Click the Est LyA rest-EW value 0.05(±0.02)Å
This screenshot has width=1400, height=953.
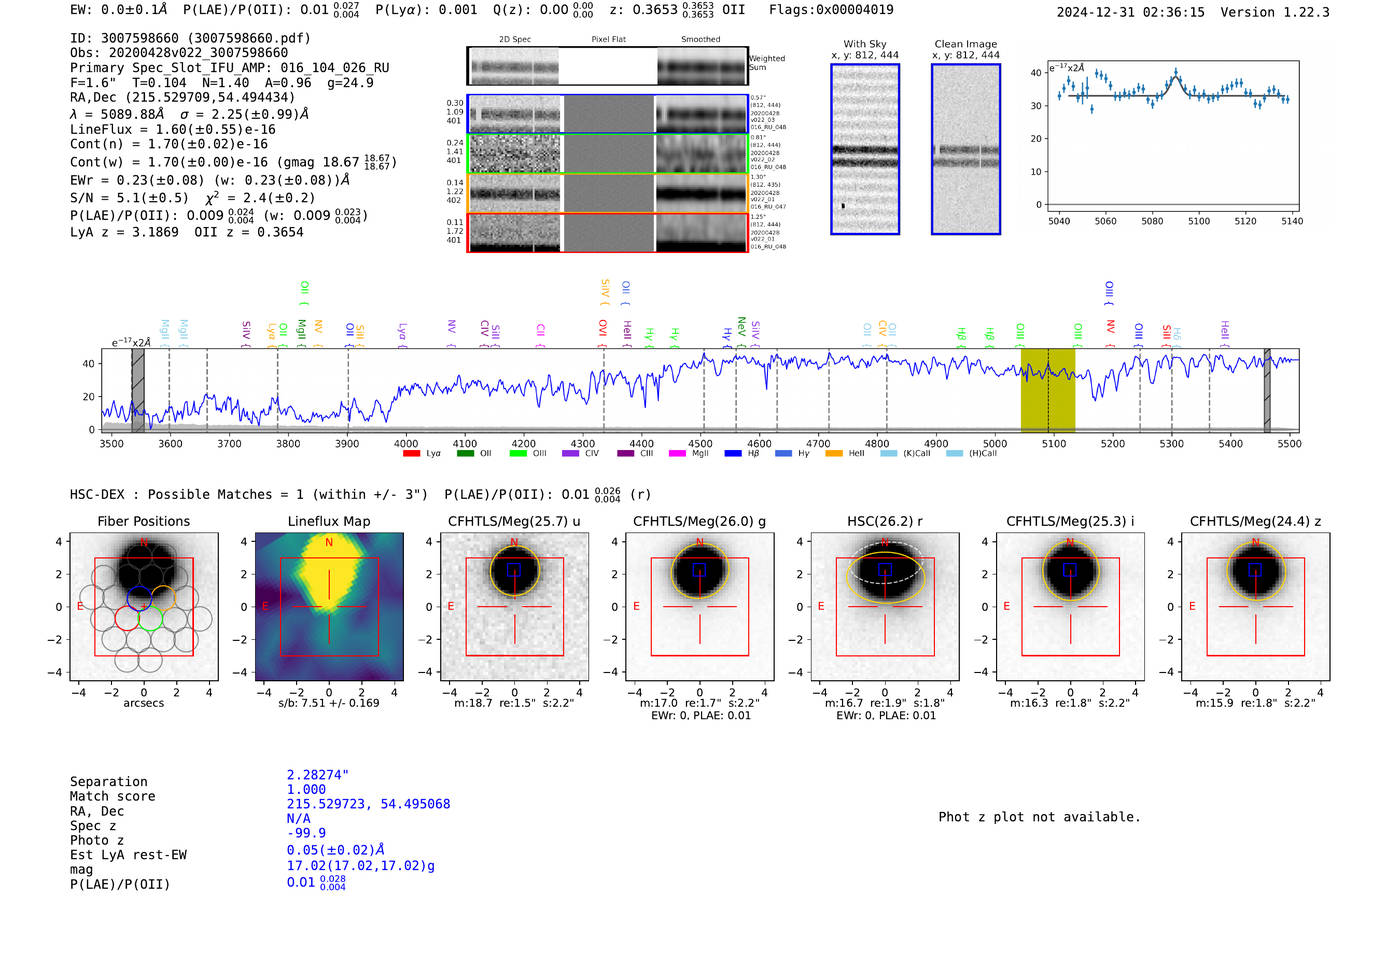tap(336, 850)
